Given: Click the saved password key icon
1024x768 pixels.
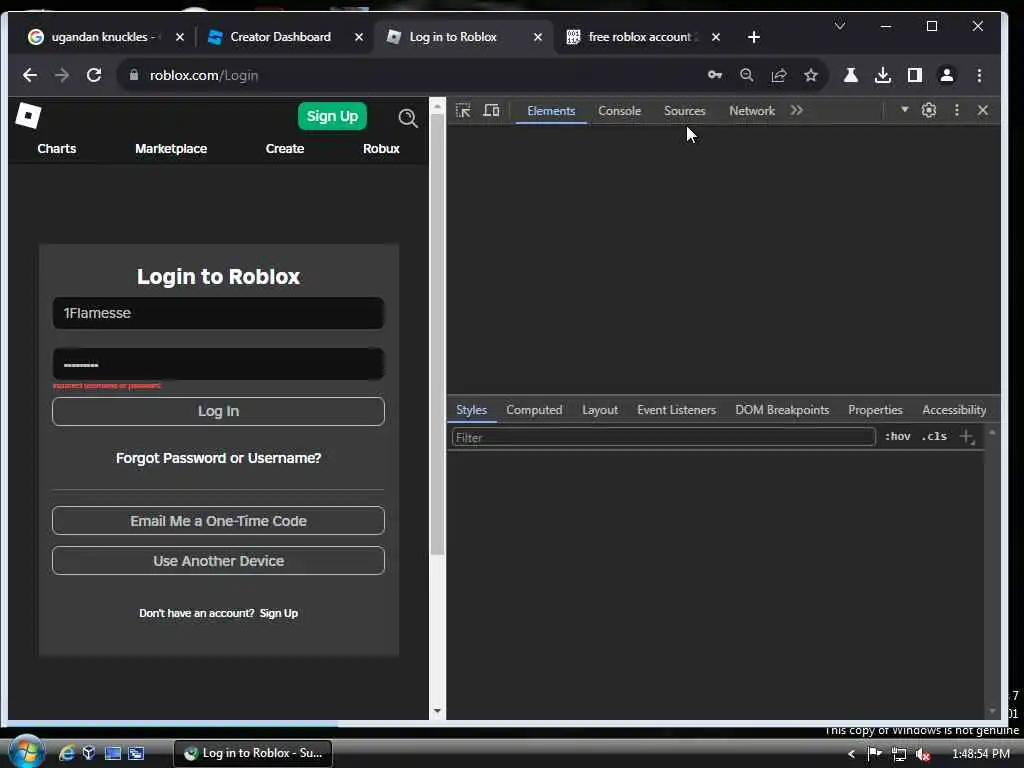Looking at the screenshot, I should click(x=715, y=75).
